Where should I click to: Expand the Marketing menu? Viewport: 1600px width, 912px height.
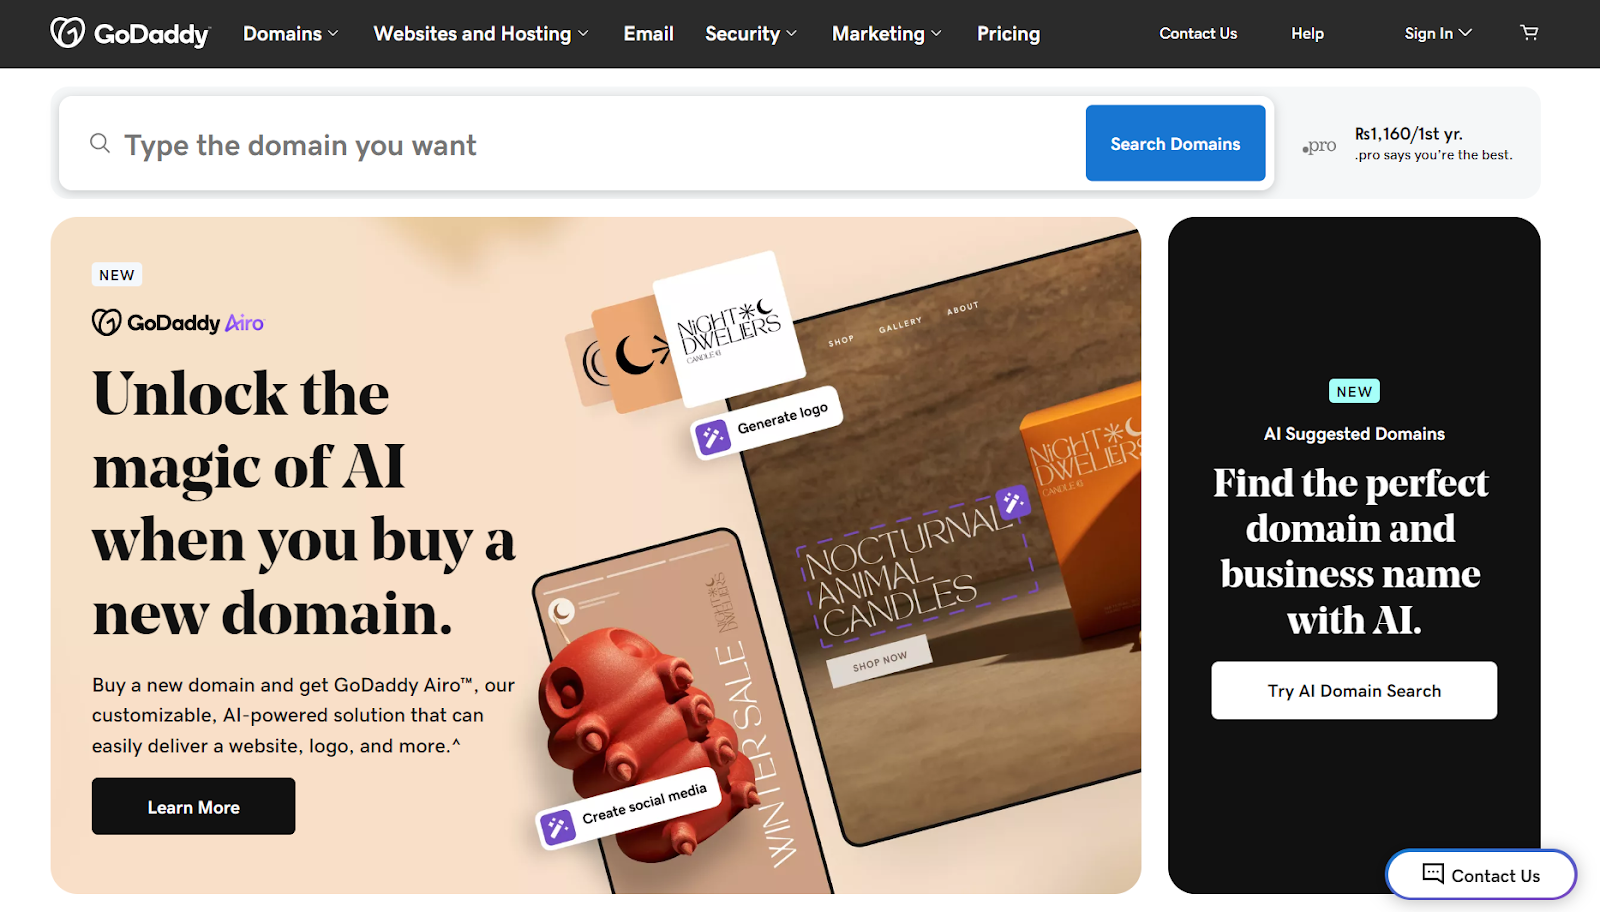pyautogui.click(x=887, y=34)
